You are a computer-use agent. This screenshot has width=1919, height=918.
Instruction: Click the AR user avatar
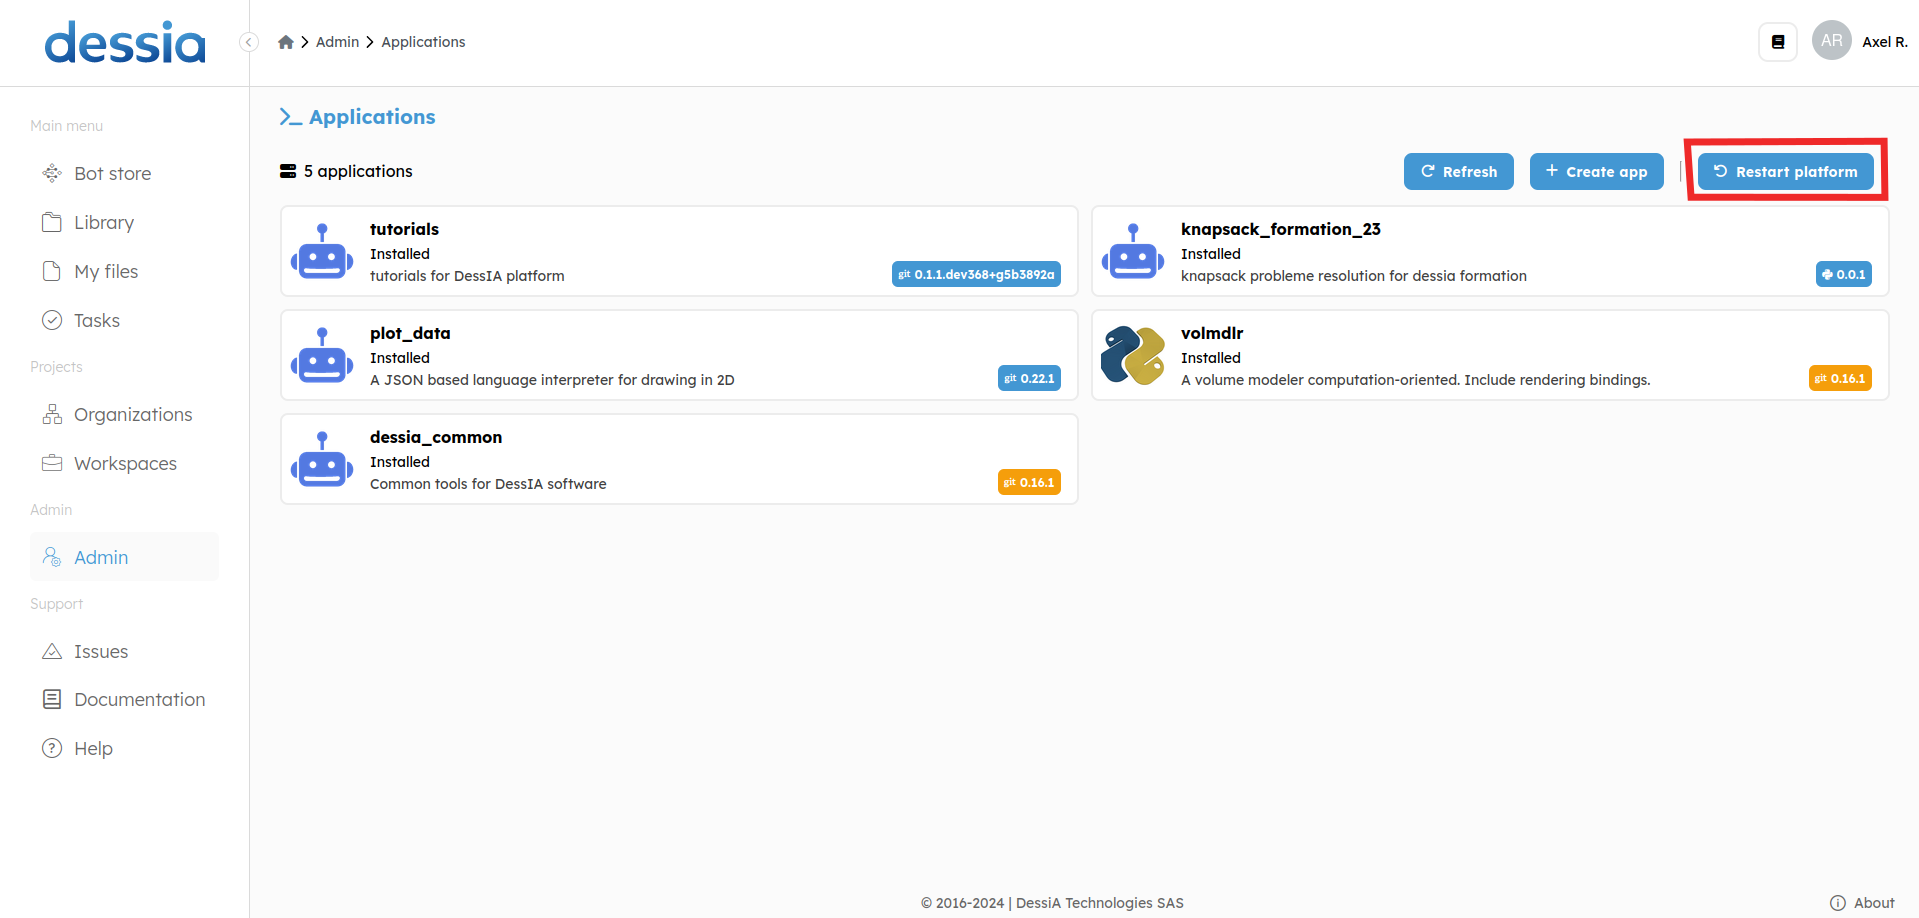1832,41
